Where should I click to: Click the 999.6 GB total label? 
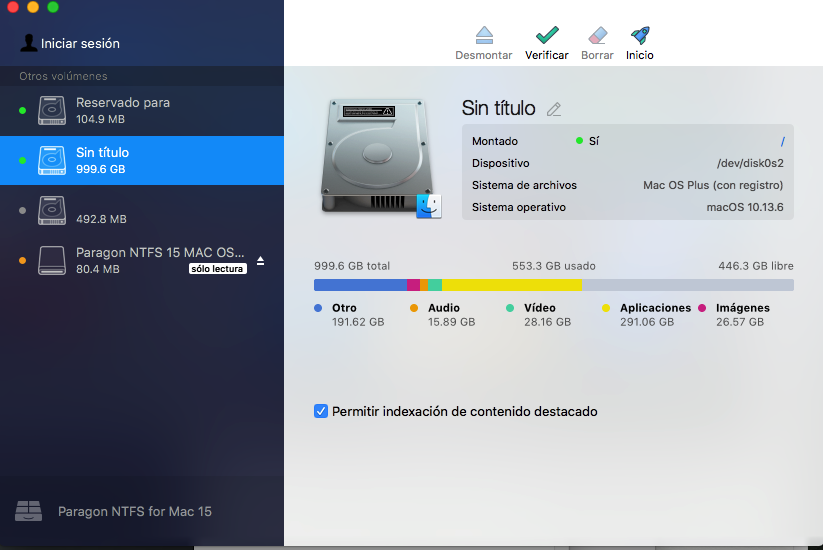(352, 266)
